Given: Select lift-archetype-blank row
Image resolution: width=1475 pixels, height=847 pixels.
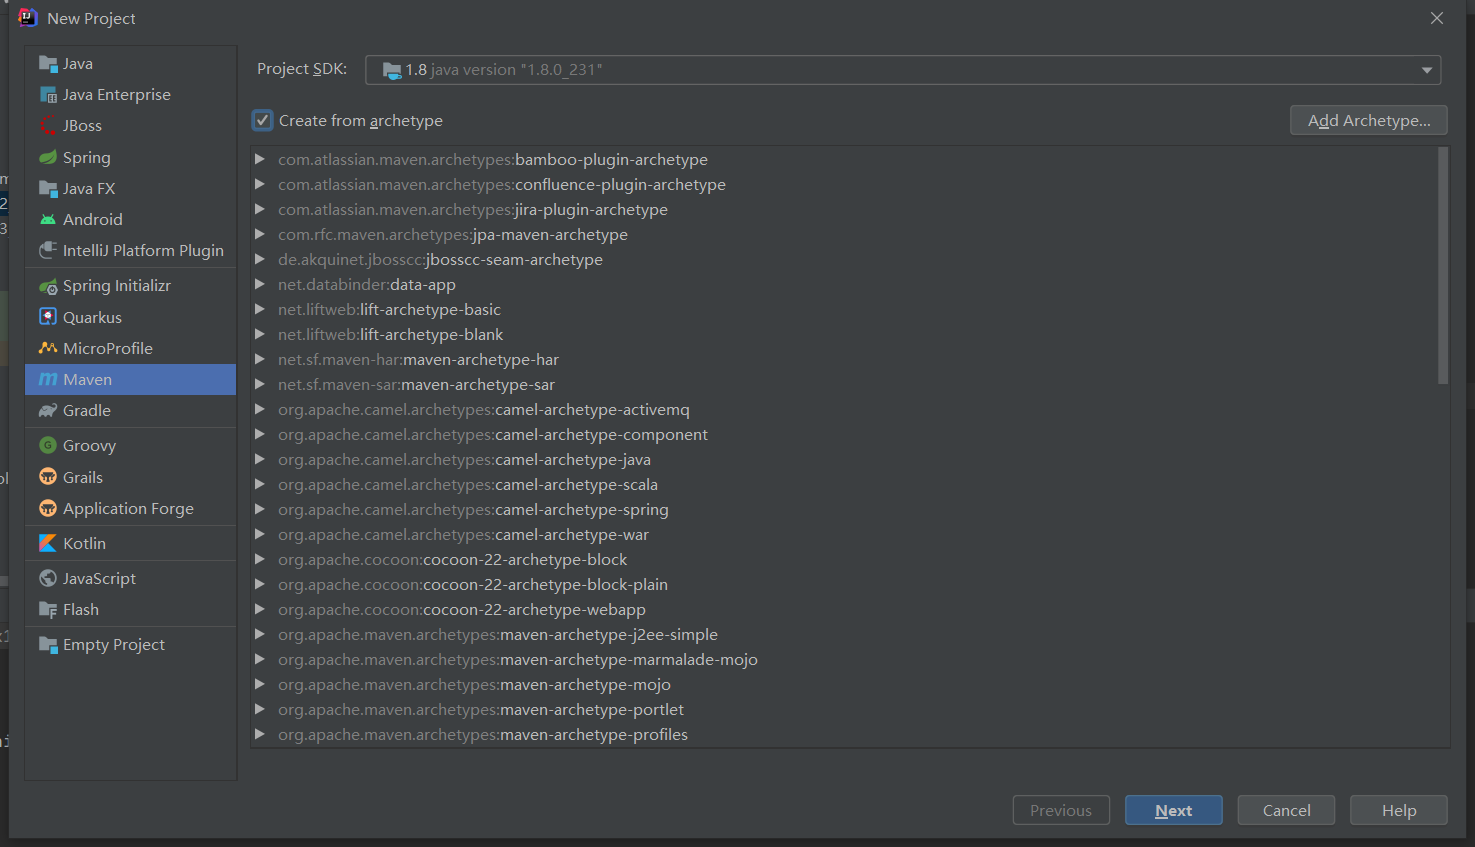Looking at the screenshot, I should (x=843, y=334).
